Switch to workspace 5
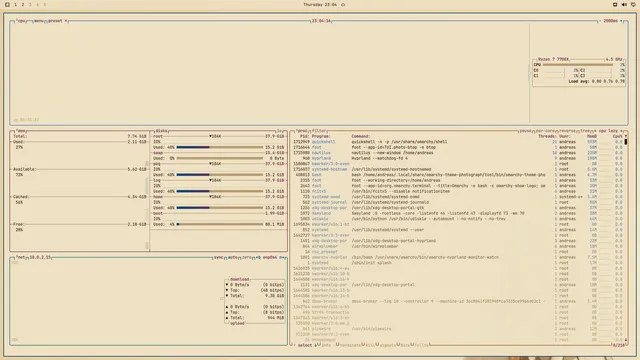 (x=44, y=4)
